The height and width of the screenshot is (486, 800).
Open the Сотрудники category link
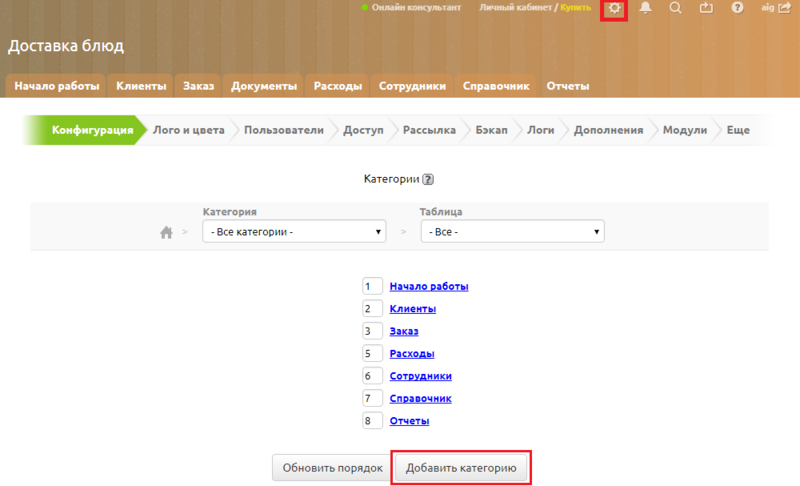pyautogui.click(x=420, y=376)
